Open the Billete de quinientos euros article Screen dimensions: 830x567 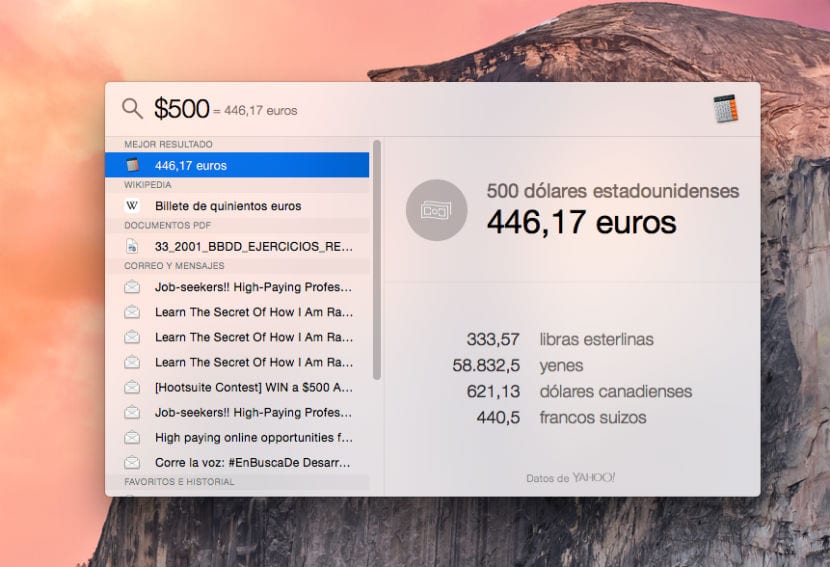point(228,206)
